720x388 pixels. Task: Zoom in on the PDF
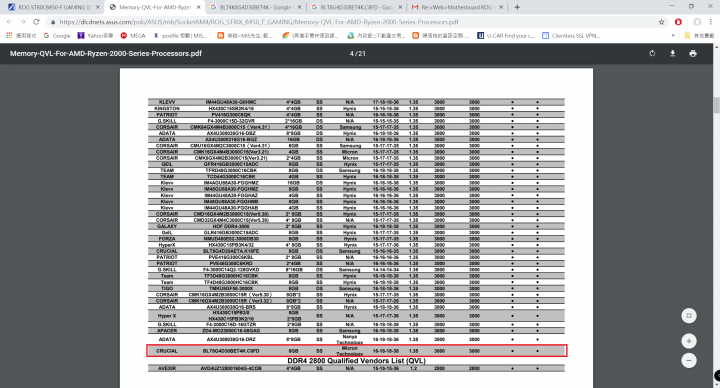coord(688,341)
